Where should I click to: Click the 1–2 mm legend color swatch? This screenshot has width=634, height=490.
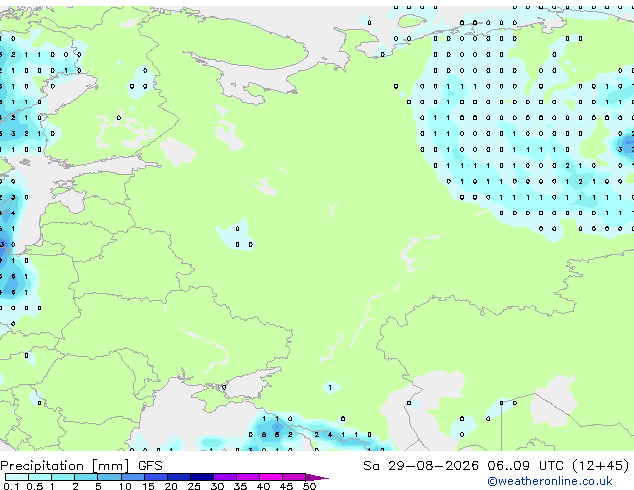[63, 477]
